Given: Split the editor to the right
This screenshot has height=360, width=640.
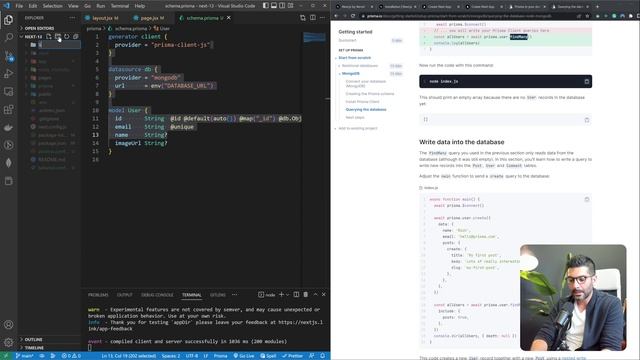Looking at the screenshot, I should (313, 18).
